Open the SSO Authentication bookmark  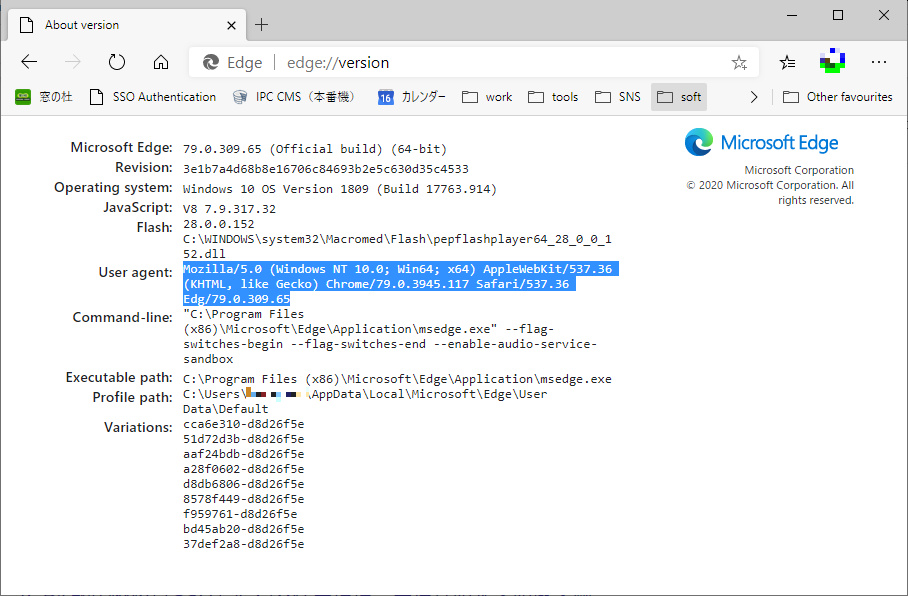(152, 96)
